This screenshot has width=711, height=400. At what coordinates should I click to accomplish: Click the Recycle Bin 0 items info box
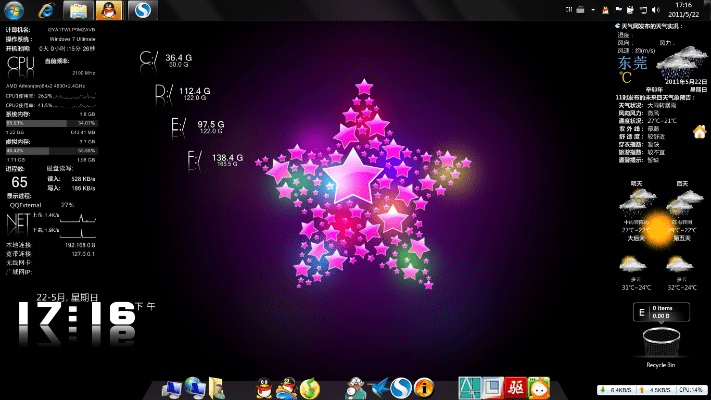point(661,312)
